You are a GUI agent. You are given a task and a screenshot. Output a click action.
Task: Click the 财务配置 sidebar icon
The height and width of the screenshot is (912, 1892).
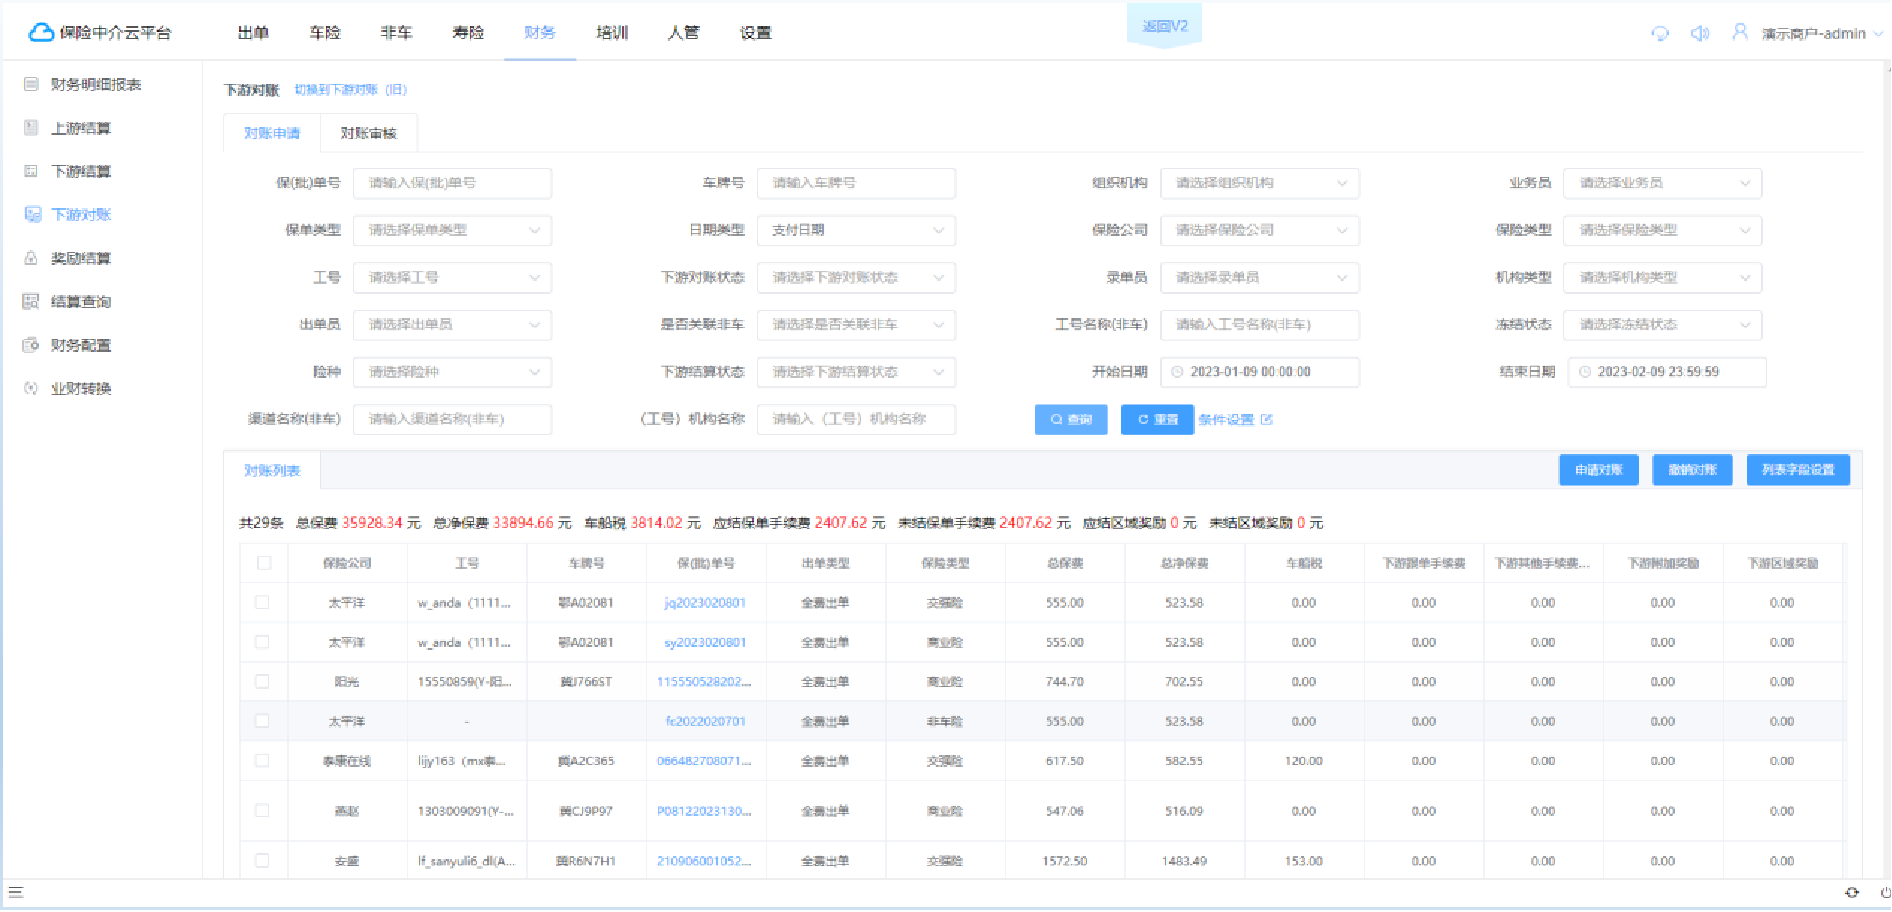(x=31, y=345)
